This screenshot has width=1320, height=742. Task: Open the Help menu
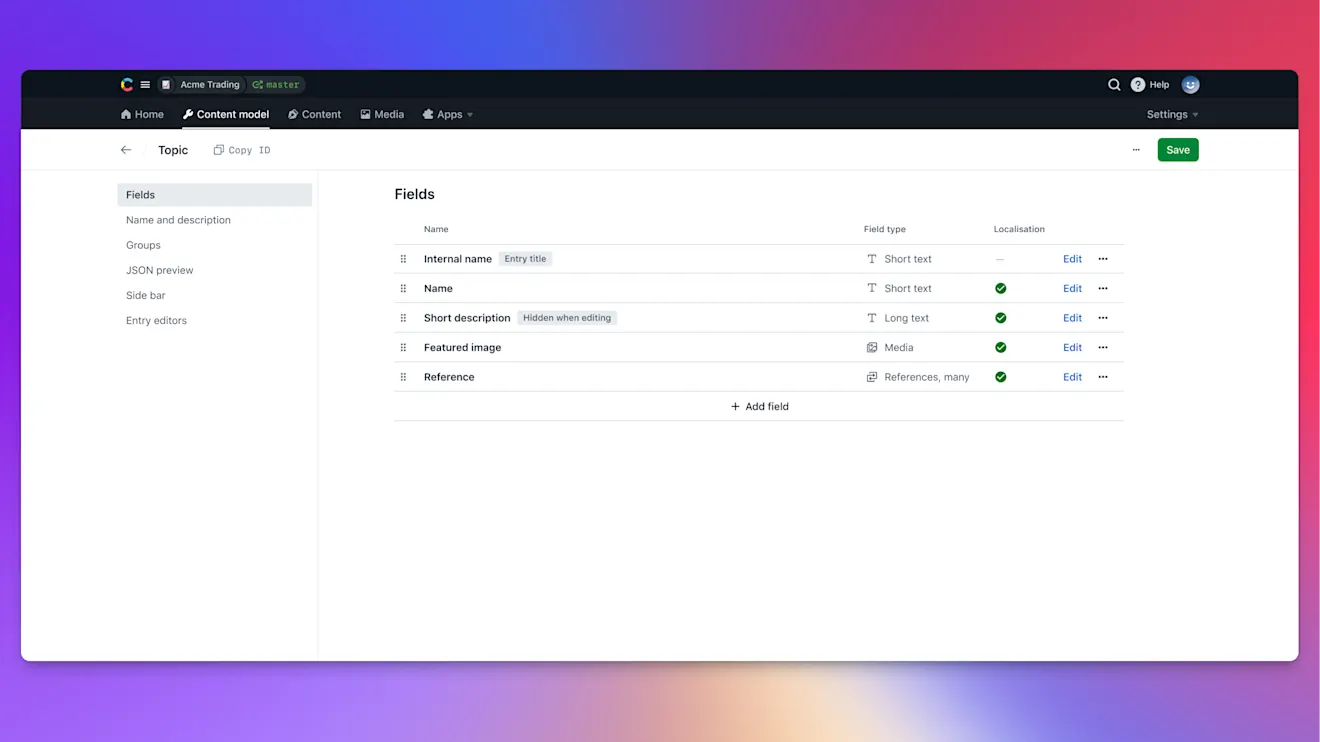click(1150, 85)
